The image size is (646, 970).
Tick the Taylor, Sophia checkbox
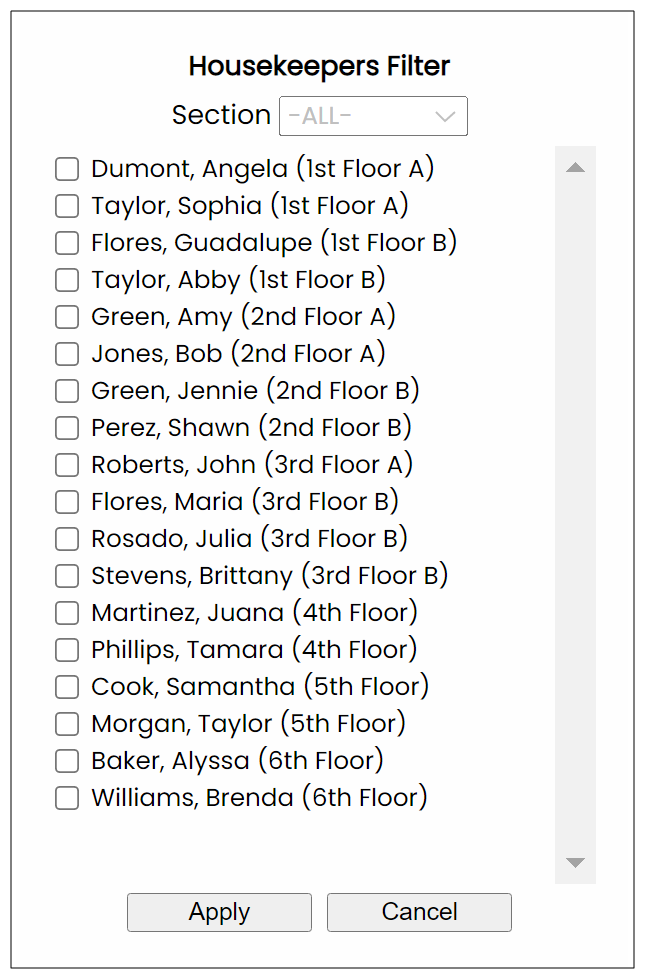(x=67, y=206)
